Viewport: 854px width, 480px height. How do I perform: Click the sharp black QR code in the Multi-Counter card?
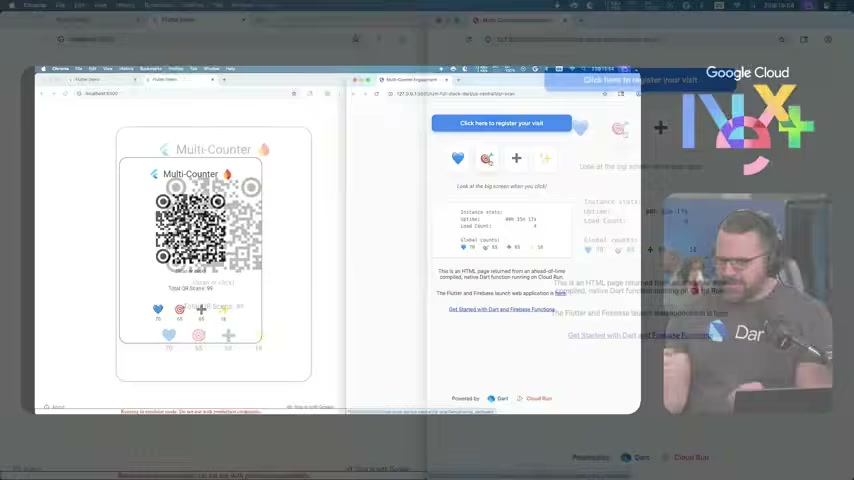[x=190, y=229]
